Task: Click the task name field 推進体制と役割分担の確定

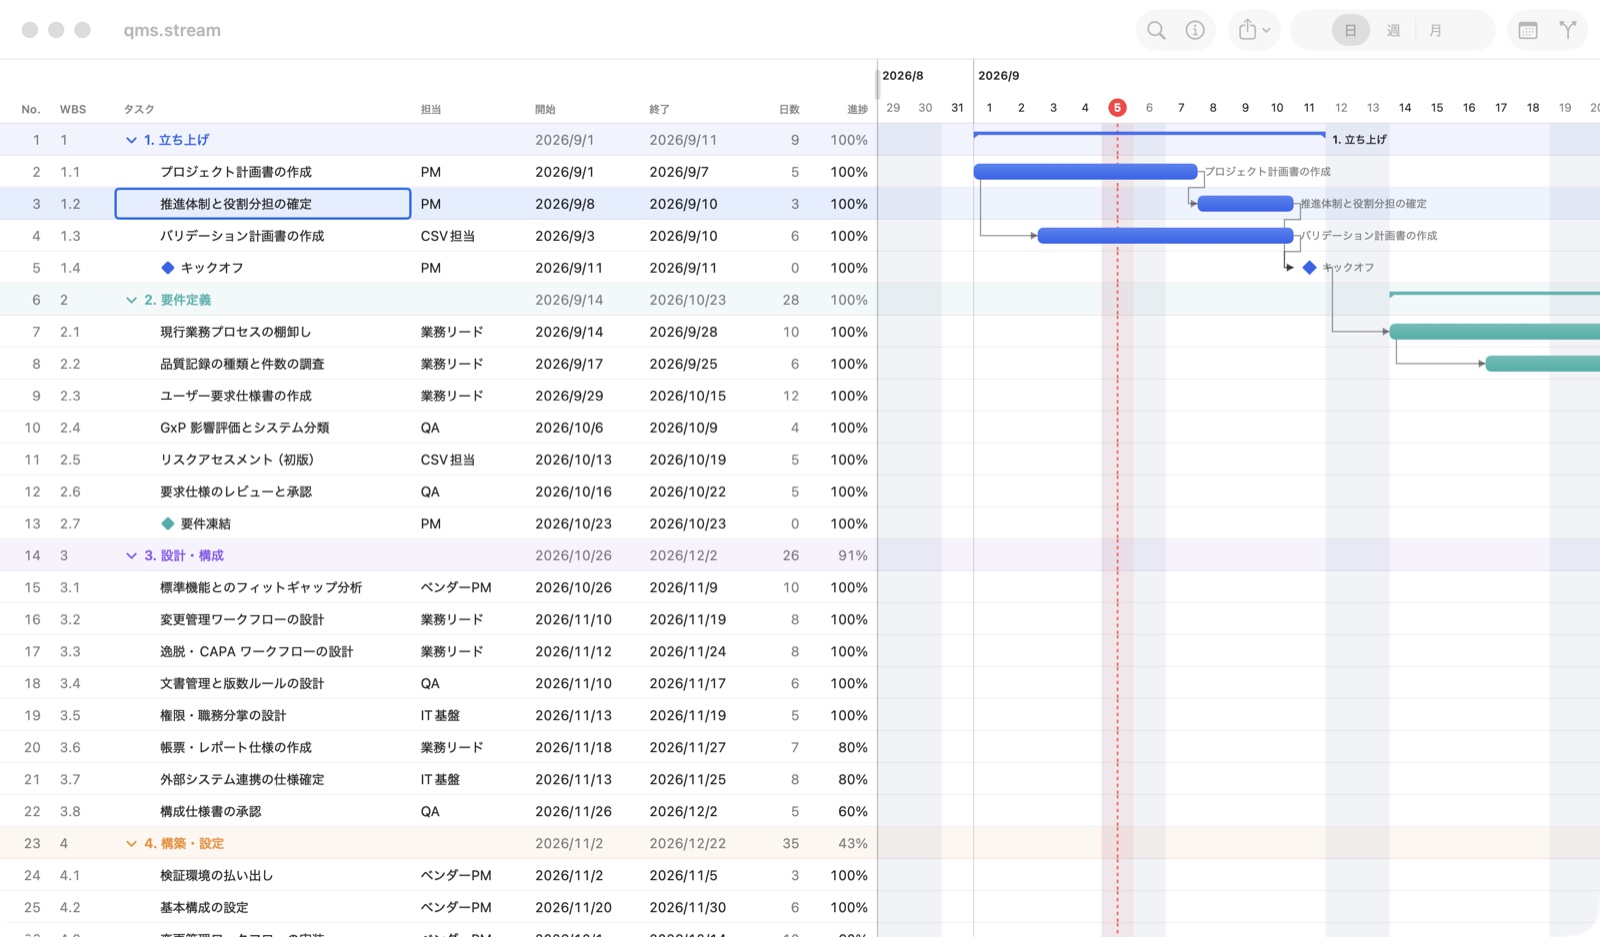Action: click(263, 204)
